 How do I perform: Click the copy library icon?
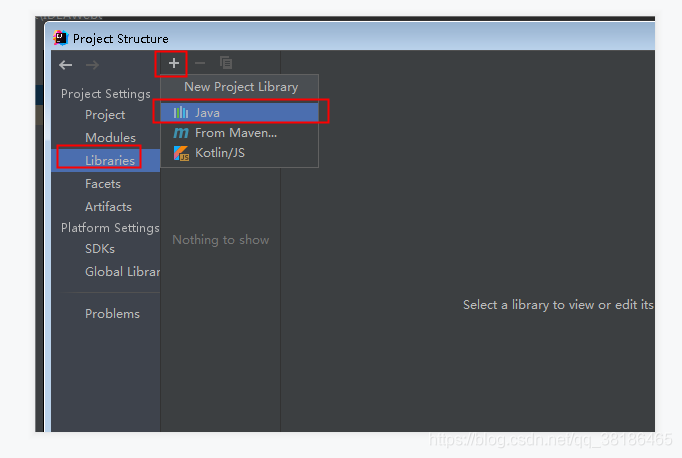click(226, 63)
